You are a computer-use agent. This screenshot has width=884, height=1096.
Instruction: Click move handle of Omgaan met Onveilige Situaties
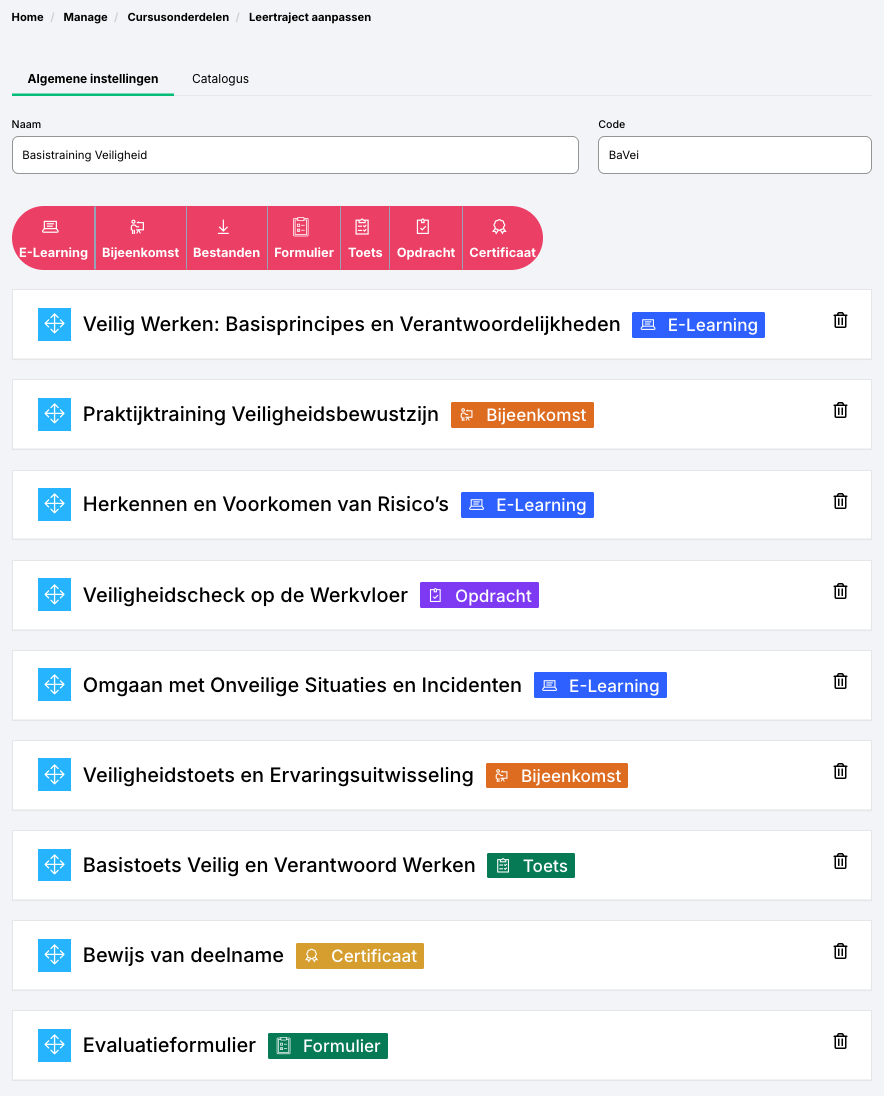54,685
